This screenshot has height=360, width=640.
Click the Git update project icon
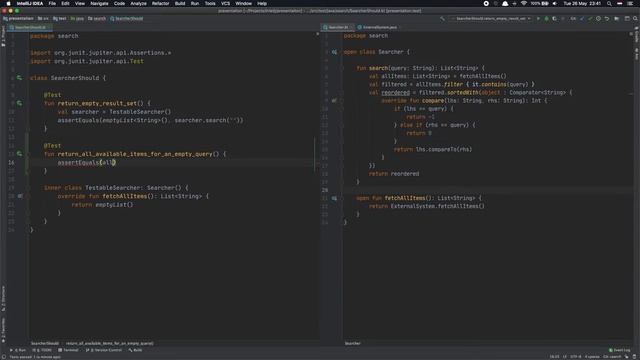[582, 18]
